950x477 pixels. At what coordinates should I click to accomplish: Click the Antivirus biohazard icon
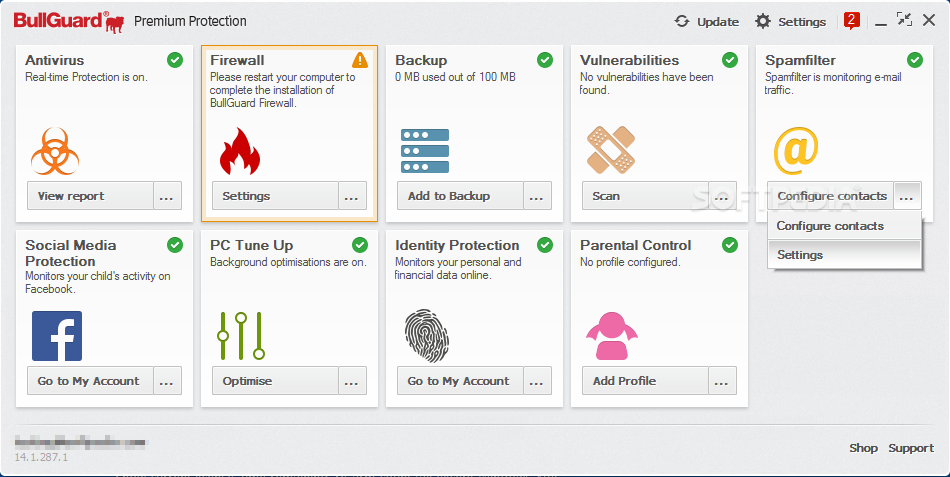point(55,151)
